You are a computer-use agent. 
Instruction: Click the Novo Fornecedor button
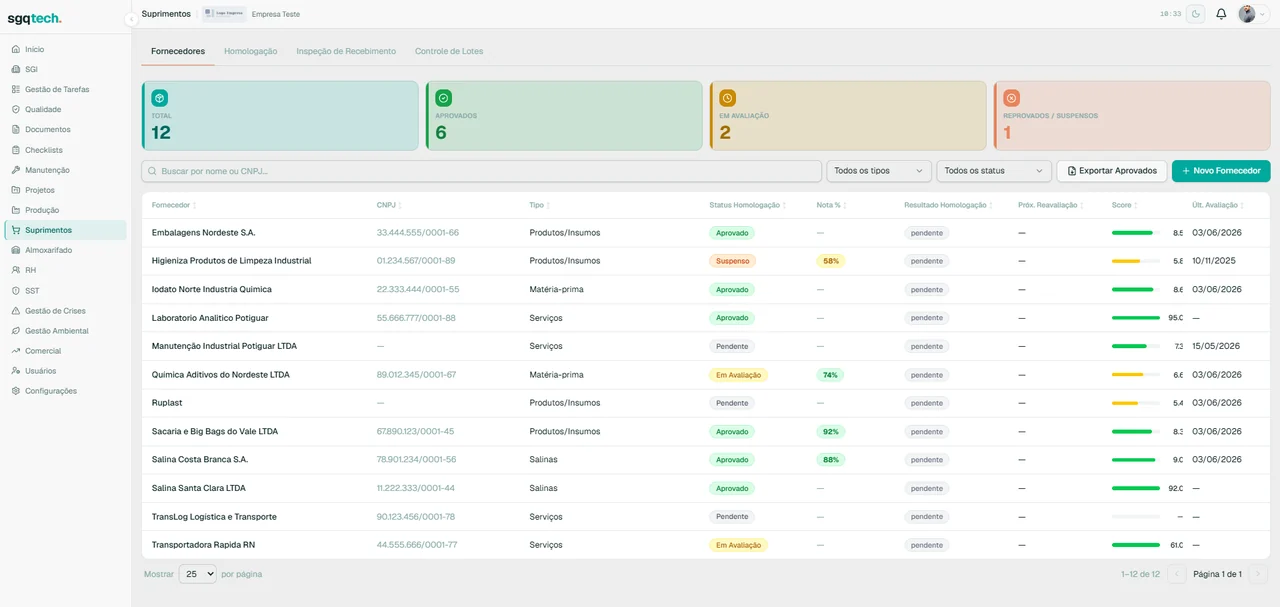coord(1221,171)
